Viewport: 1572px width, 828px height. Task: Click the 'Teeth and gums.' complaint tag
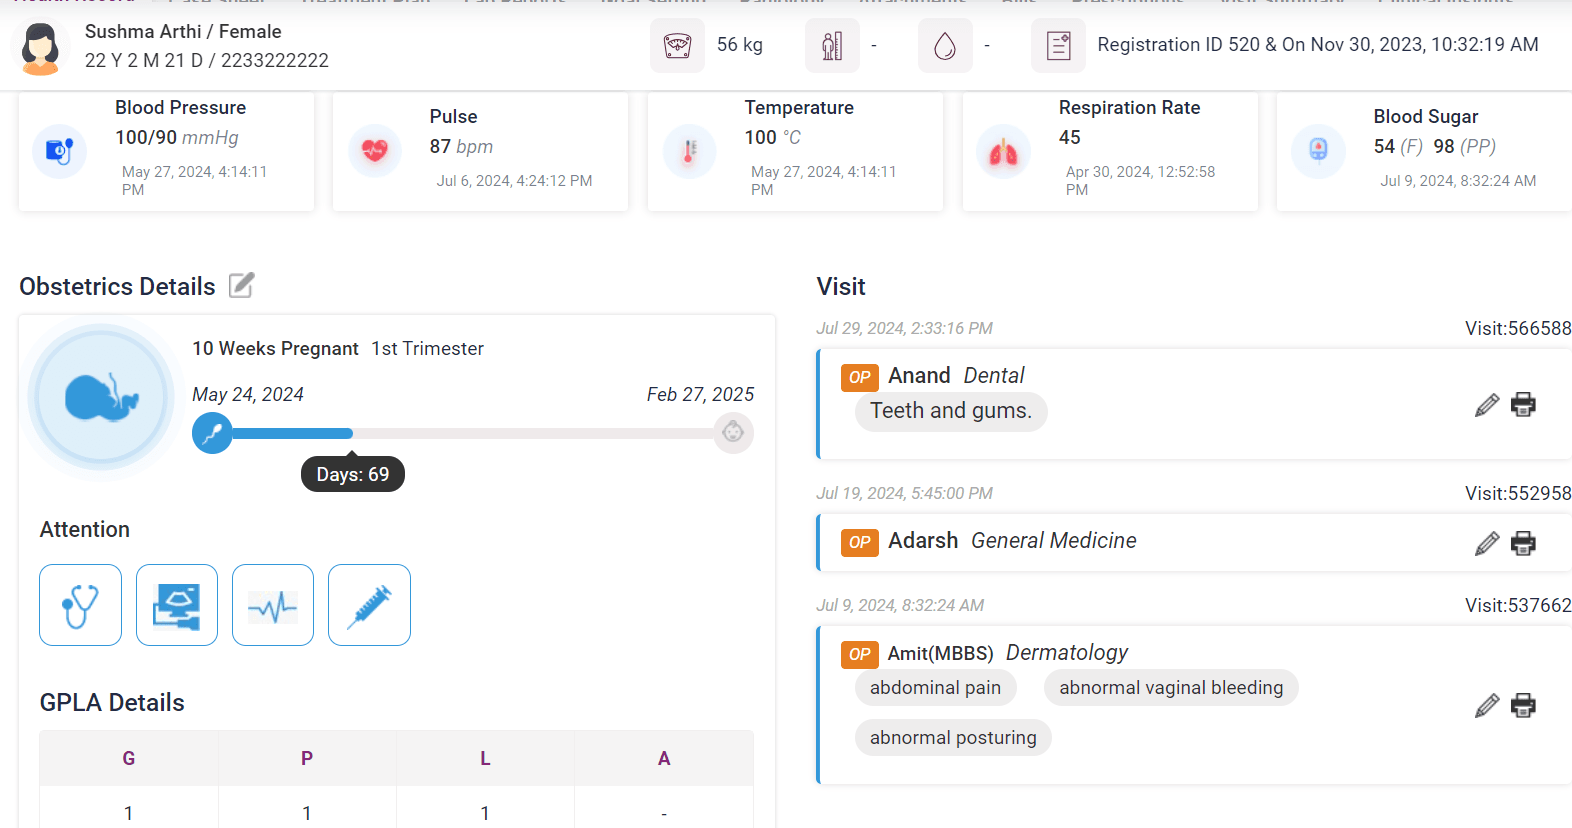coord(951,411)
